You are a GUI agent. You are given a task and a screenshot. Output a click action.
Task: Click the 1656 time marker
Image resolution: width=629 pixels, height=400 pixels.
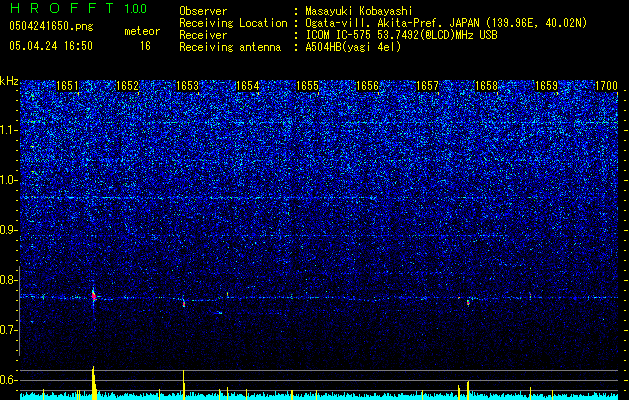pyautogui.click(x=367, y=86)
